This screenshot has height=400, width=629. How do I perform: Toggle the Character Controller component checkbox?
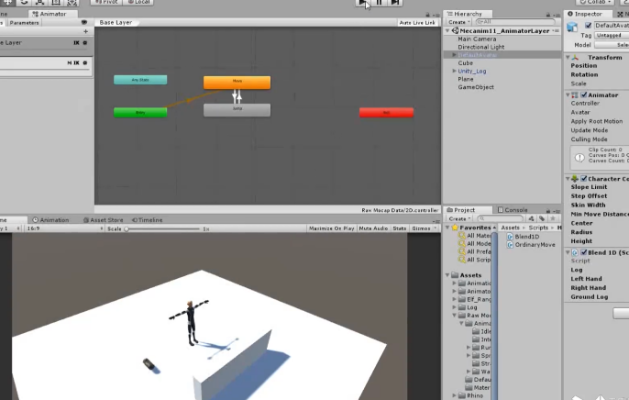[584, 179]
